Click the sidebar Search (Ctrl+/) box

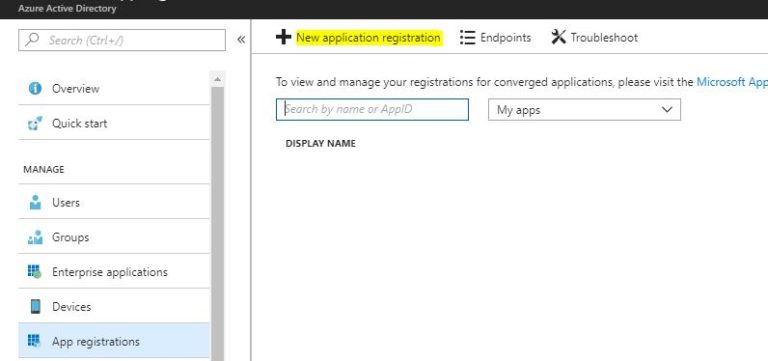point(122,40)
